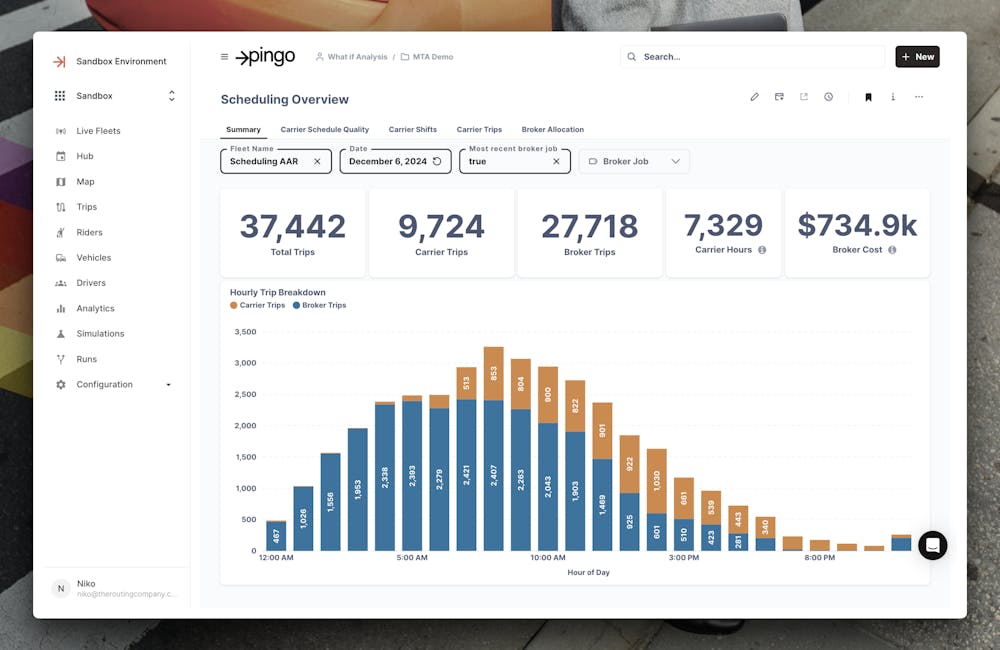Click the 9,724 Carrier Trips card
1000x650 pixels.
coord(441,233)
